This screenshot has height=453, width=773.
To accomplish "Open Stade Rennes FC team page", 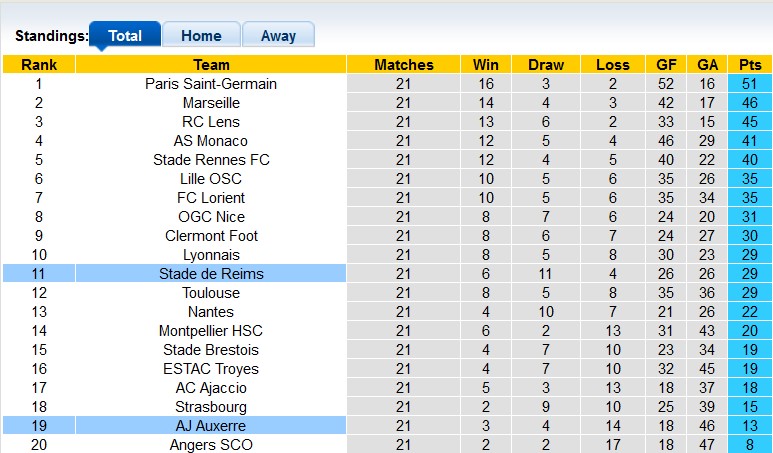I will 211,160.
